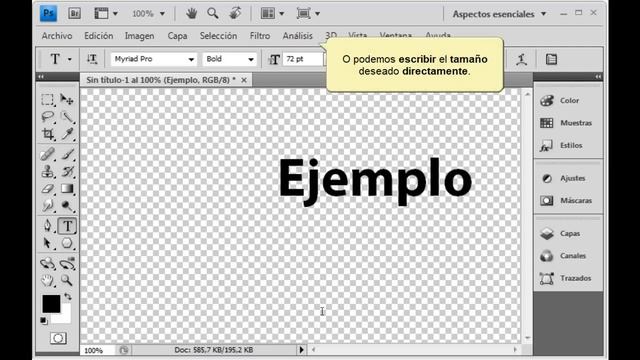Click Zoom tool in application bar

tap(213, 13)
